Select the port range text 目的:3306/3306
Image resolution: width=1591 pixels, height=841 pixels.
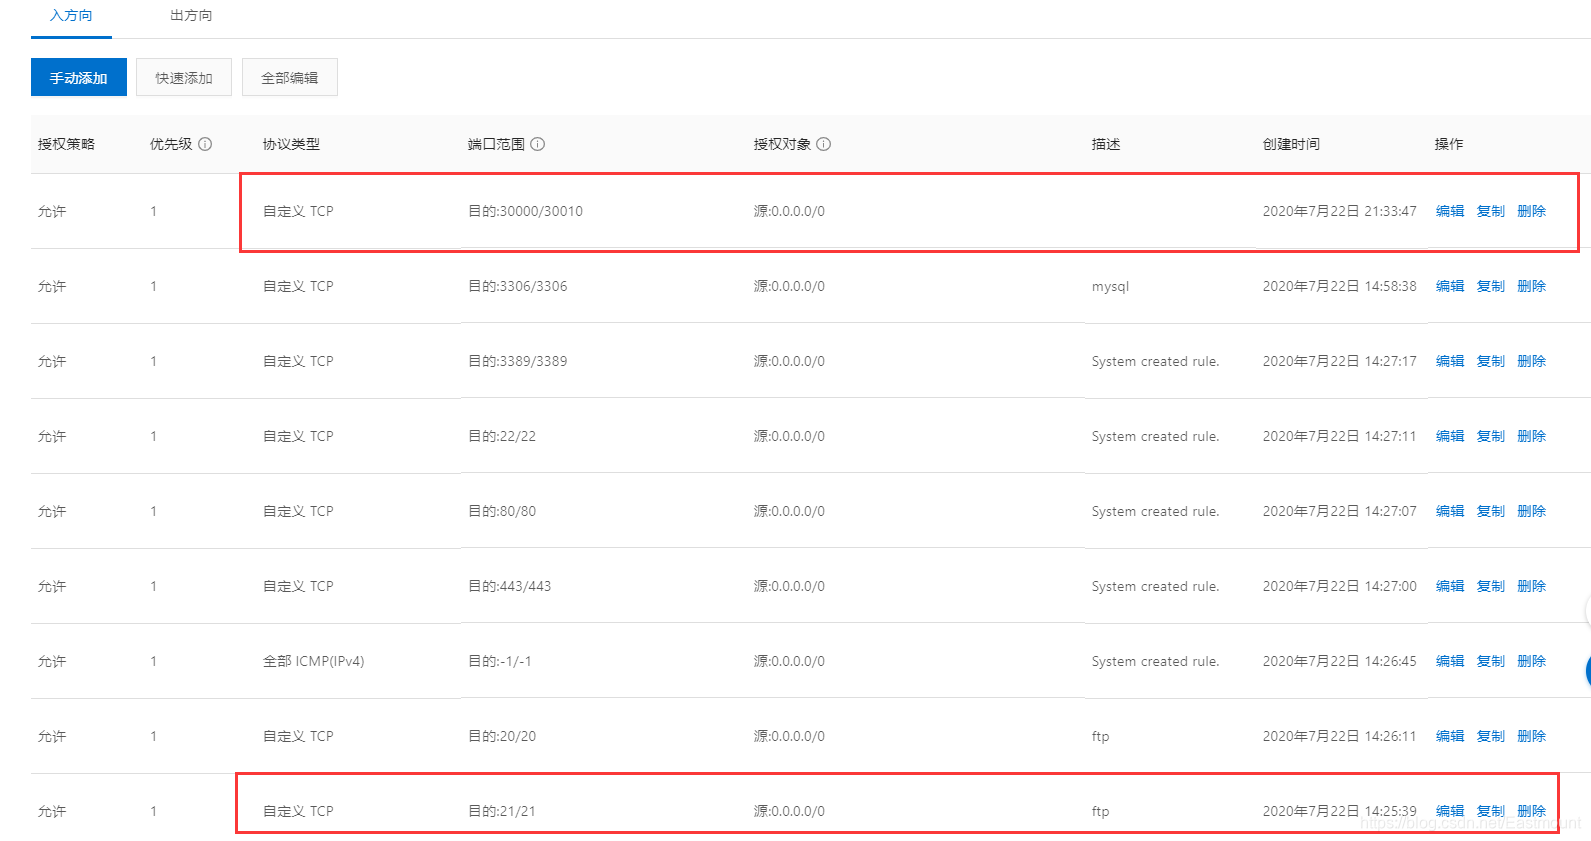click(x=517, y=286)
